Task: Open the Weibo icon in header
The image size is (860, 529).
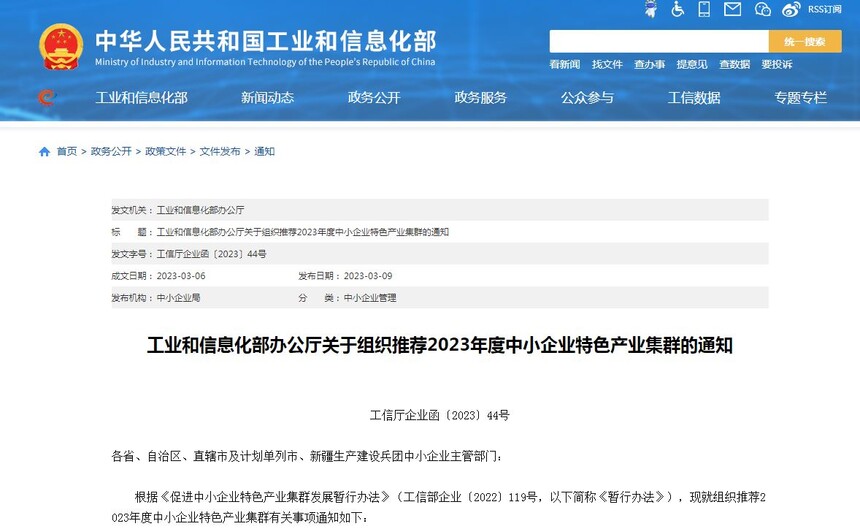Action: (791, 9)
